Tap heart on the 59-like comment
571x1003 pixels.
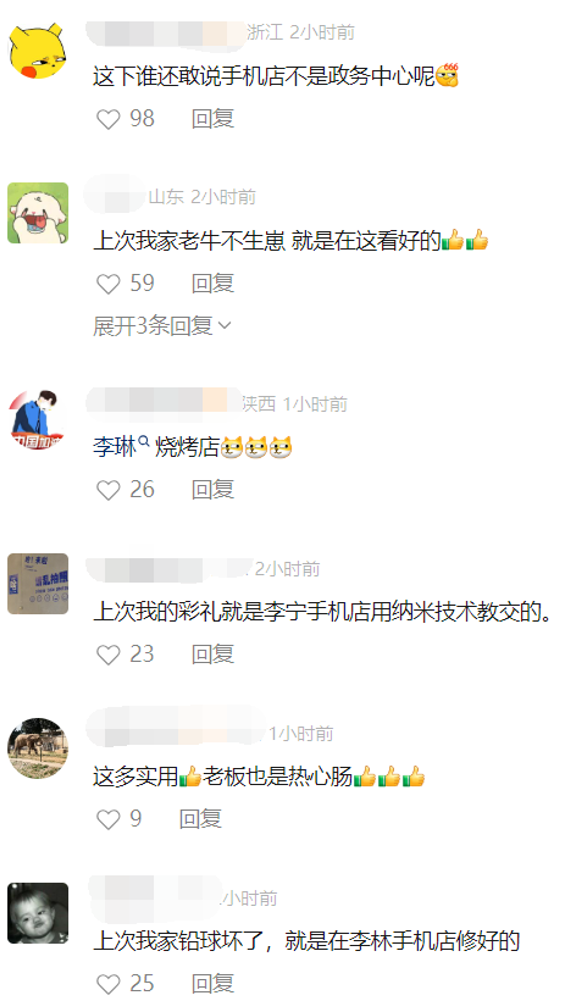(x=108, y=283)
